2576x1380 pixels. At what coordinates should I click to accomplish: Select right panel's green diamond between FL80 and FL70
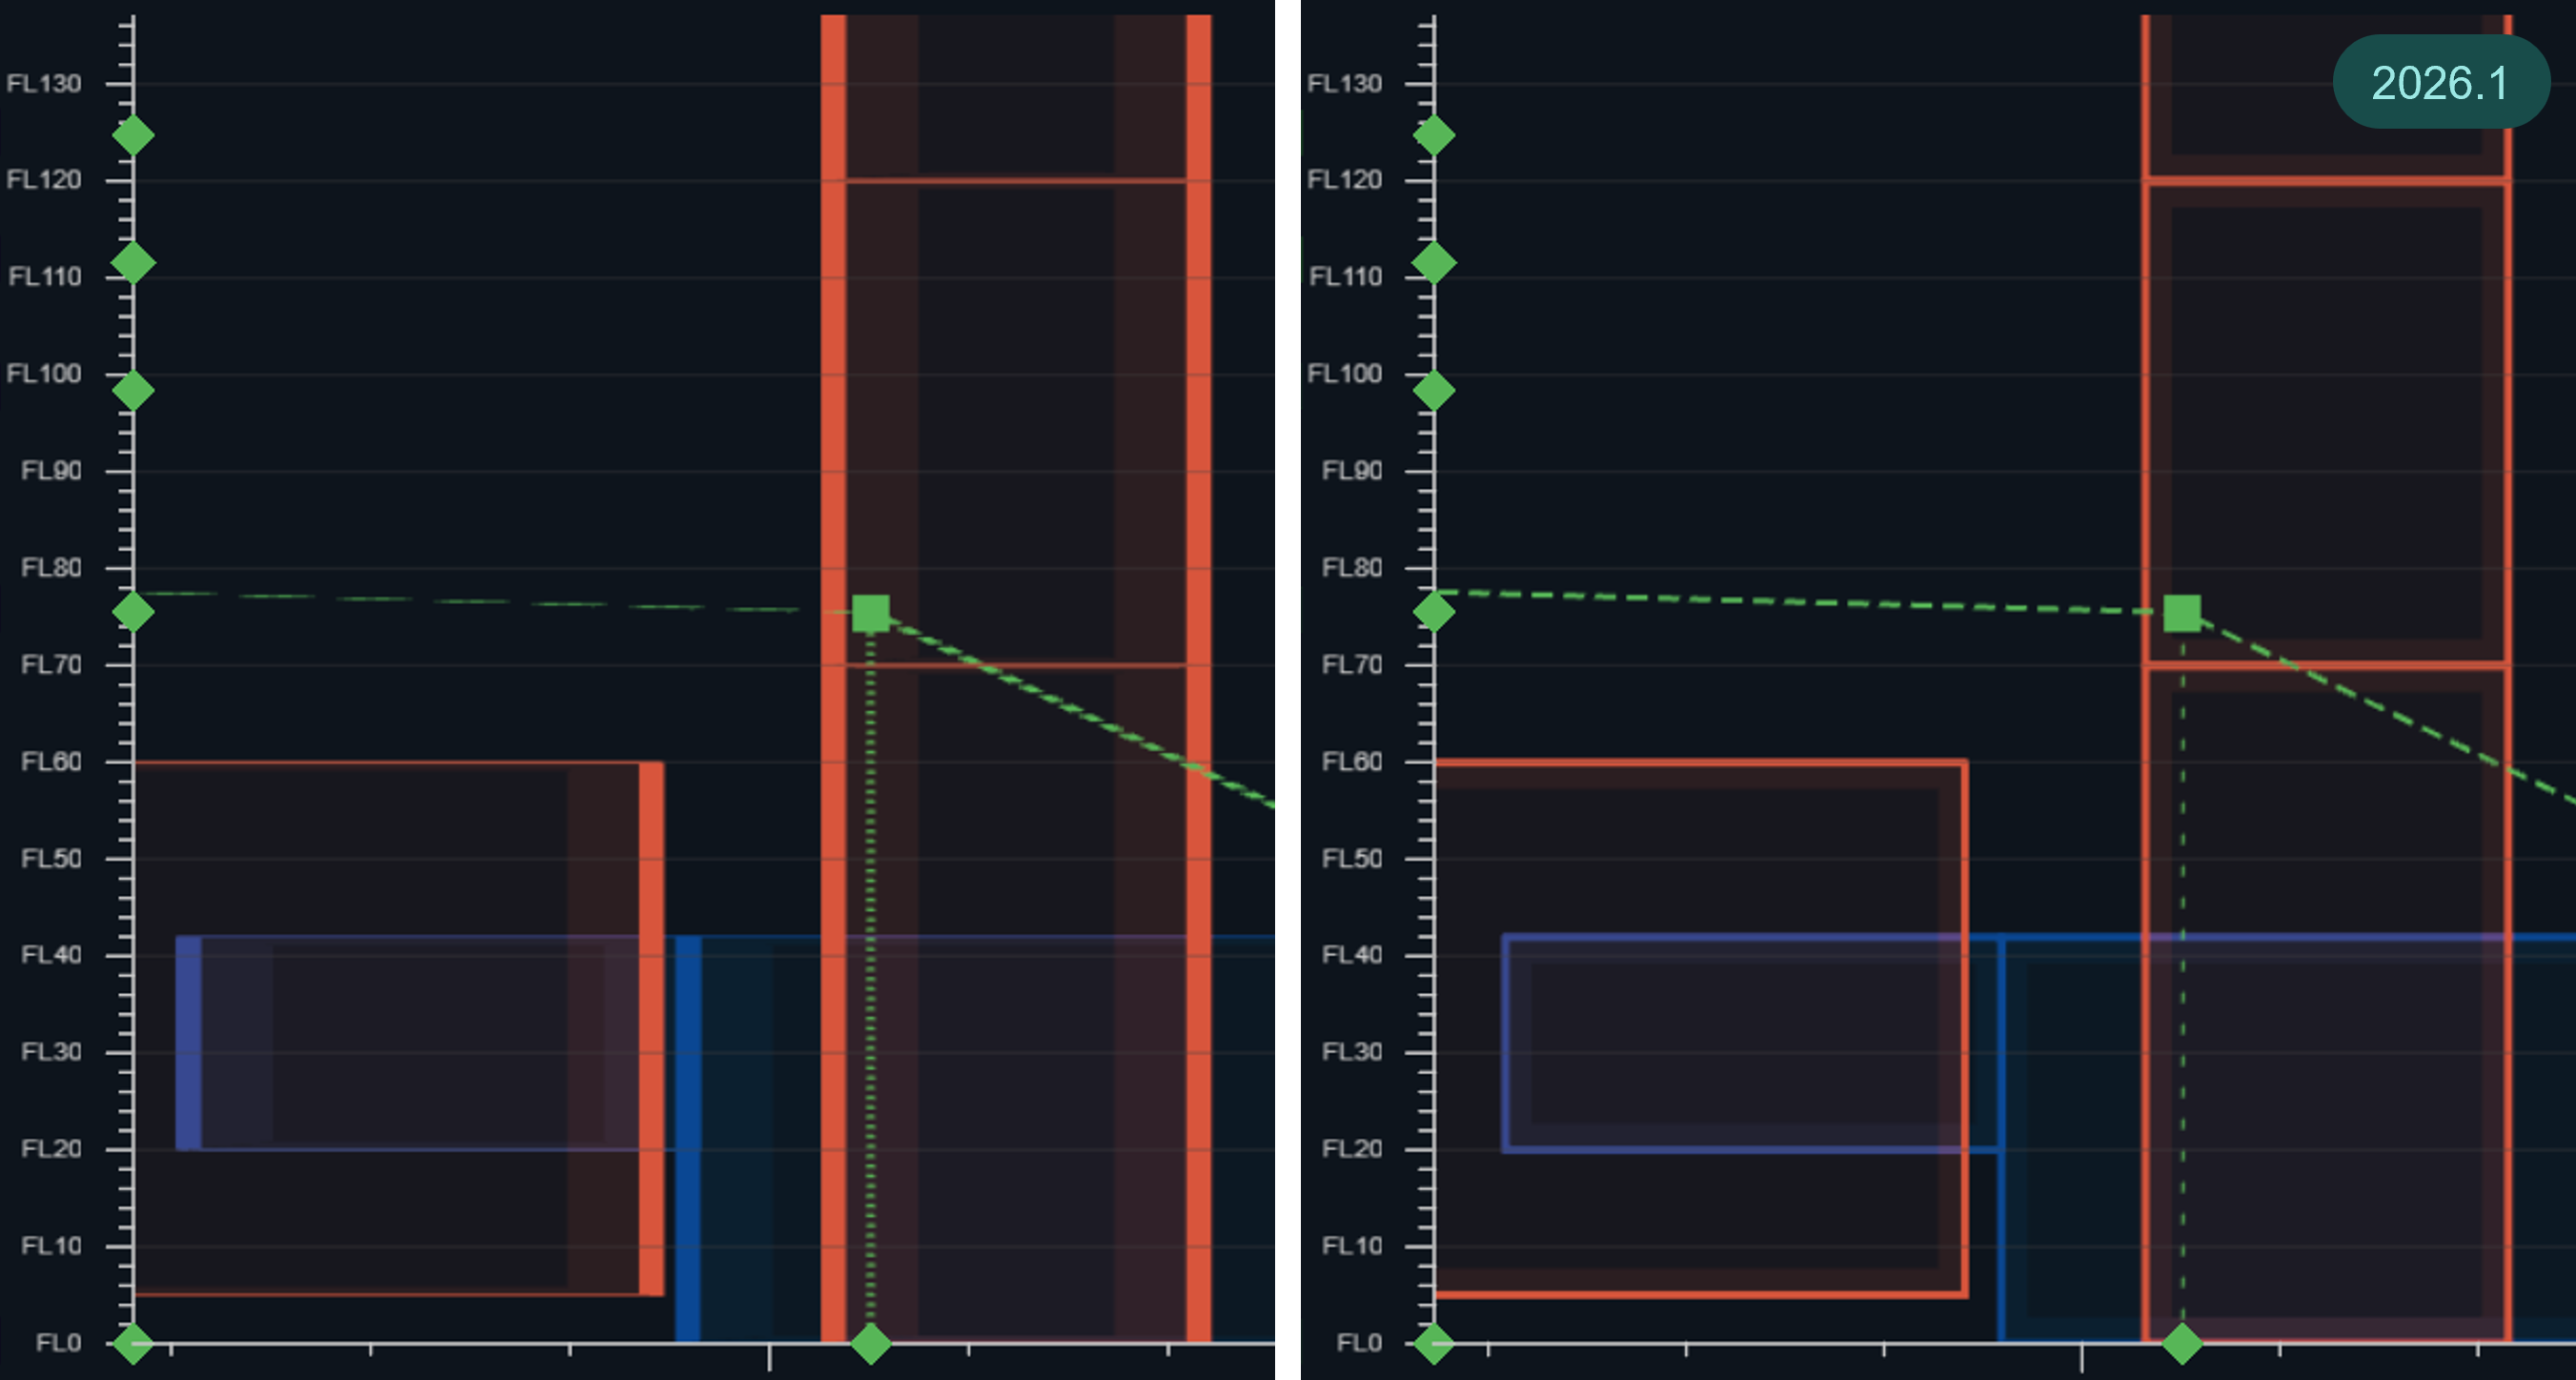pos(1434,611)
